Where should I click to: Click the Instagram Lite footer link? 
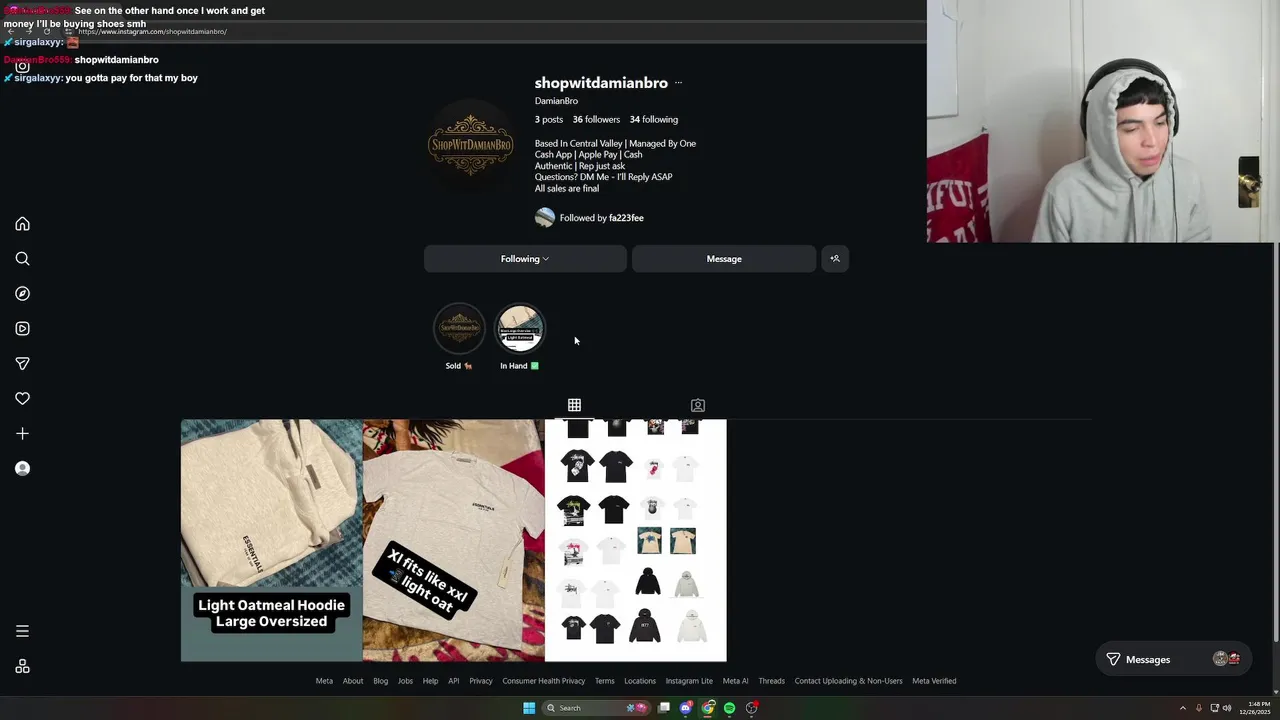(x=689, y=681)
